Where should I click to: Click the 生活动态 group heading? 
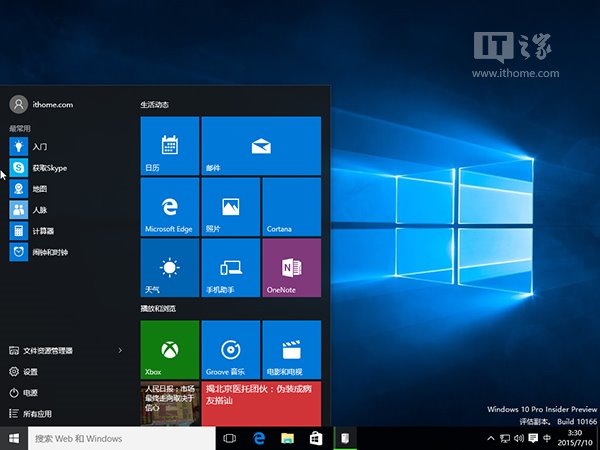pos(155,104)
